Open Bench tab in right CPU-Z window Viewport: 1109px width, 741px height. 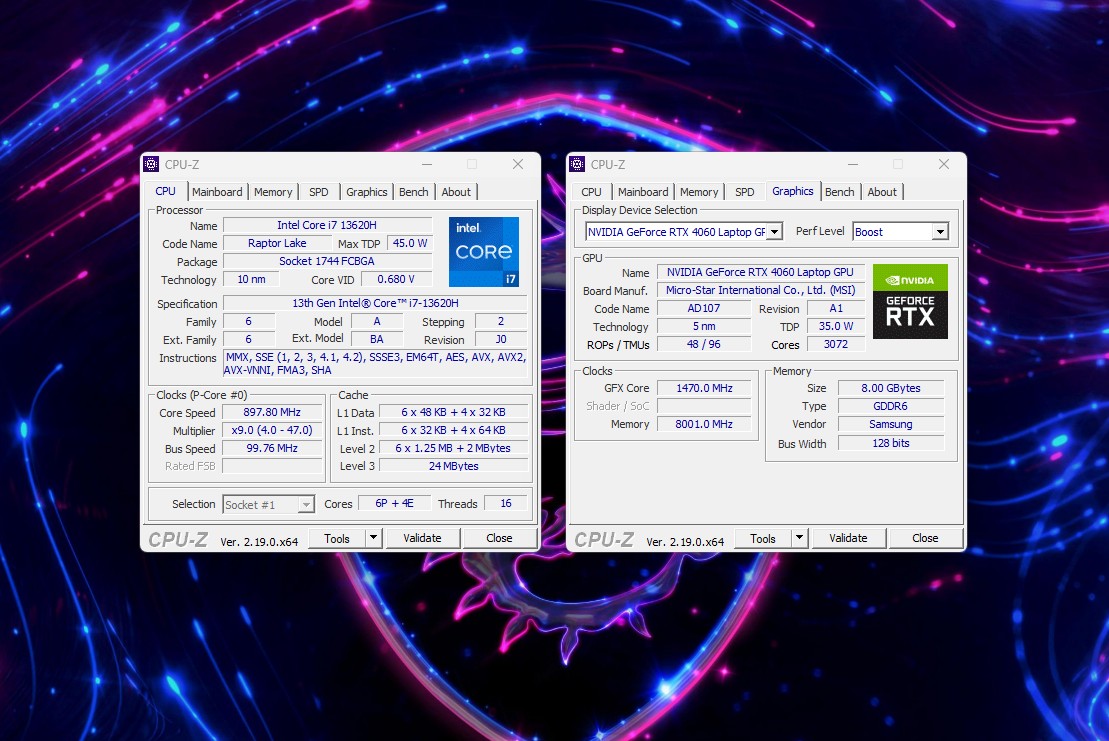tap(840, 192)
